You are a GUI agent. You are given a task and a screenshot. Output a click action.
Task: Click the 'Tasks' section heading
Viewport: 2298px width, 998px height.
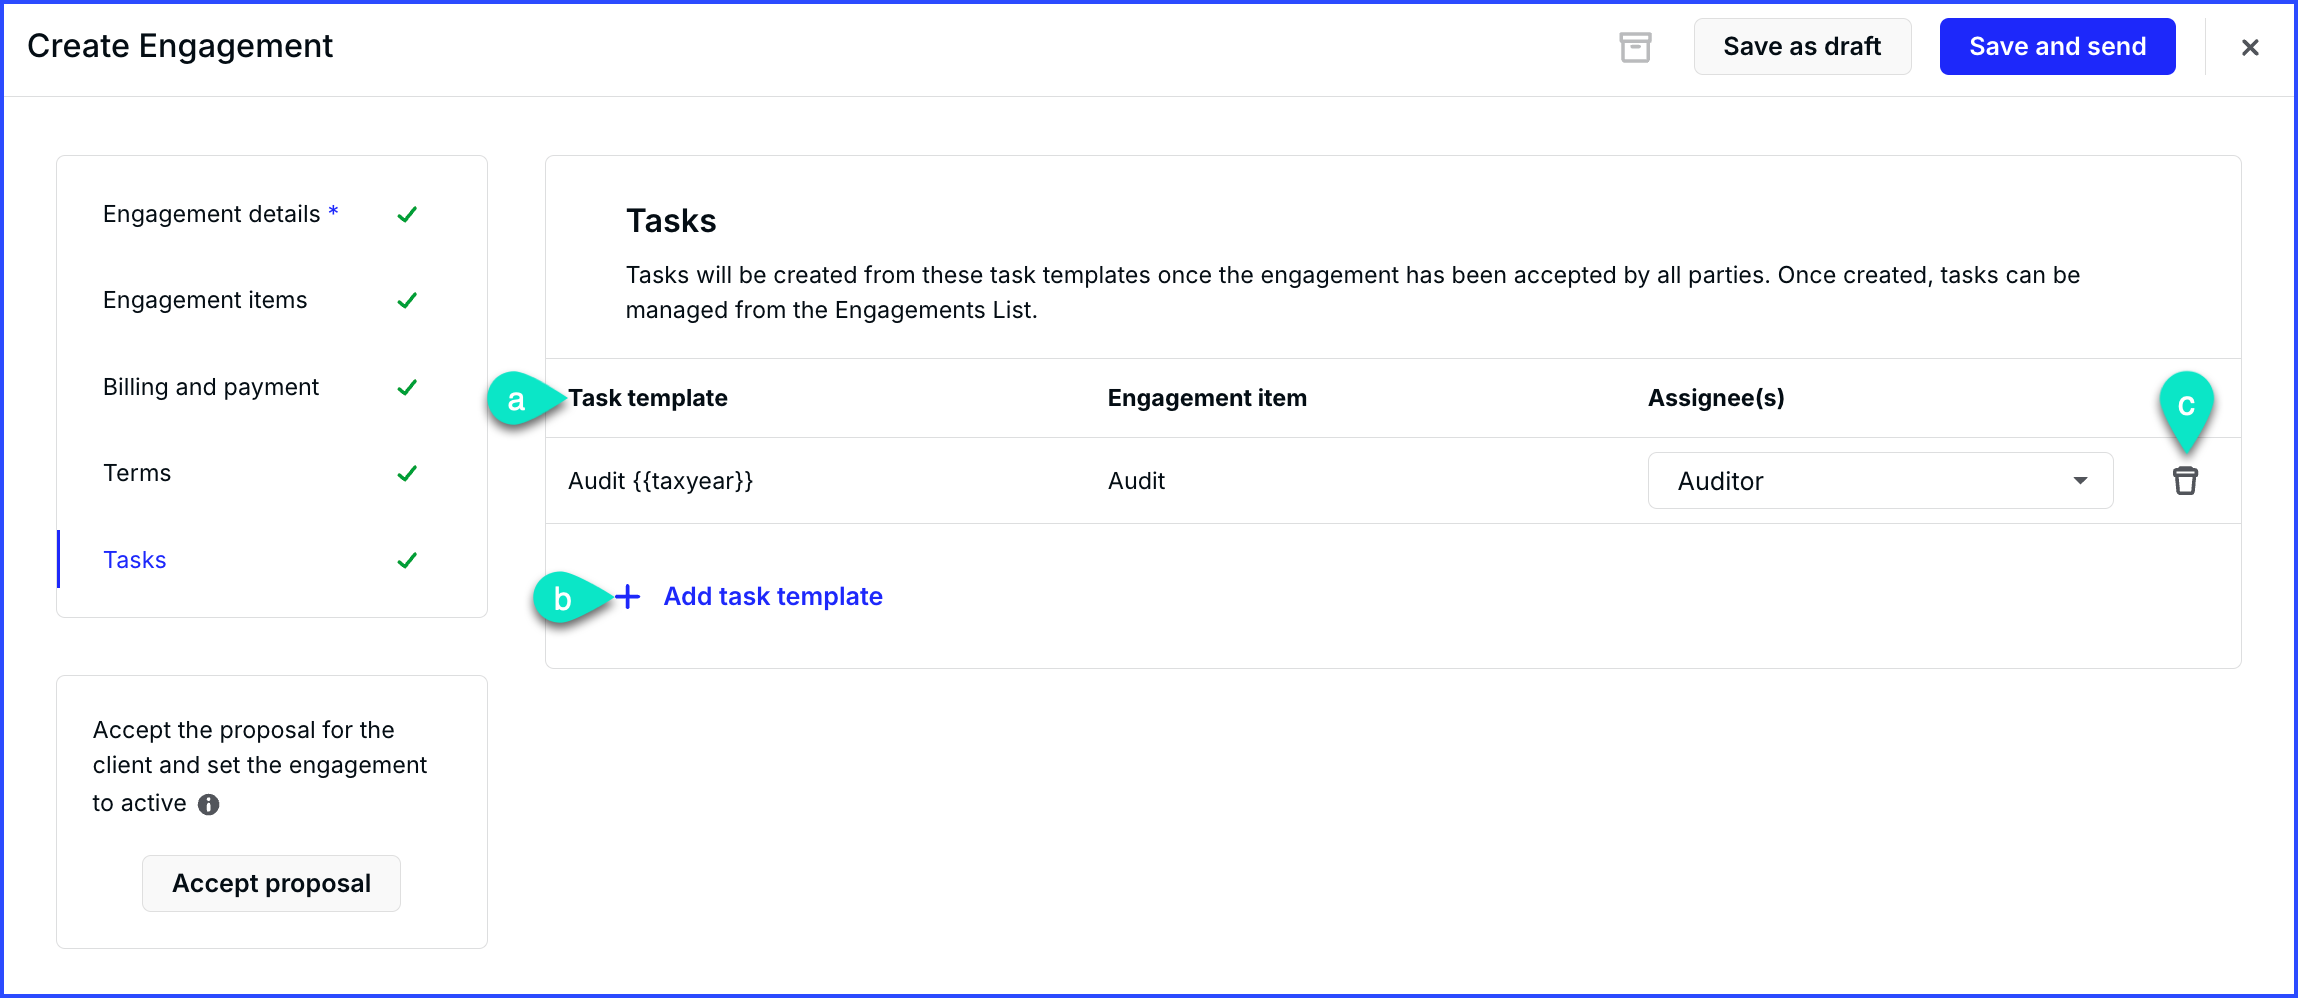click(671, 221)
